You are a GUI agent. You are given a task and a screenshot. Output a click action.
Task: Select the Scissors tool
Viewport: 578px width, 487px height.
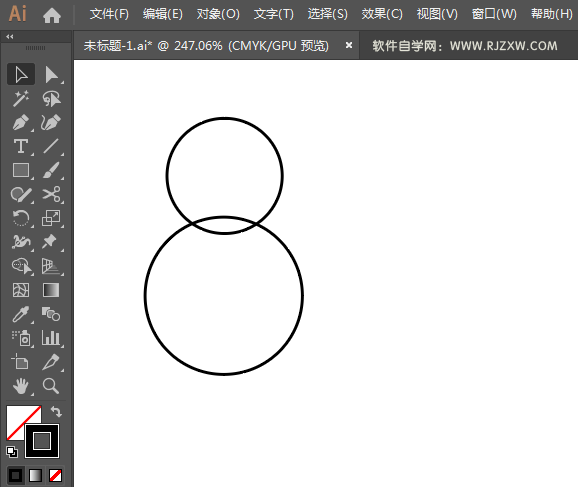51,194
